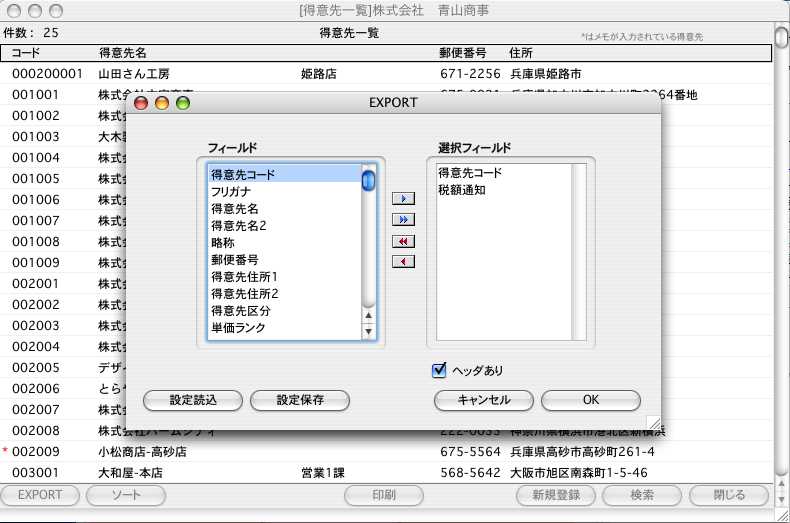
Task: Click the 設定保存 button
Action: [300, 400]
